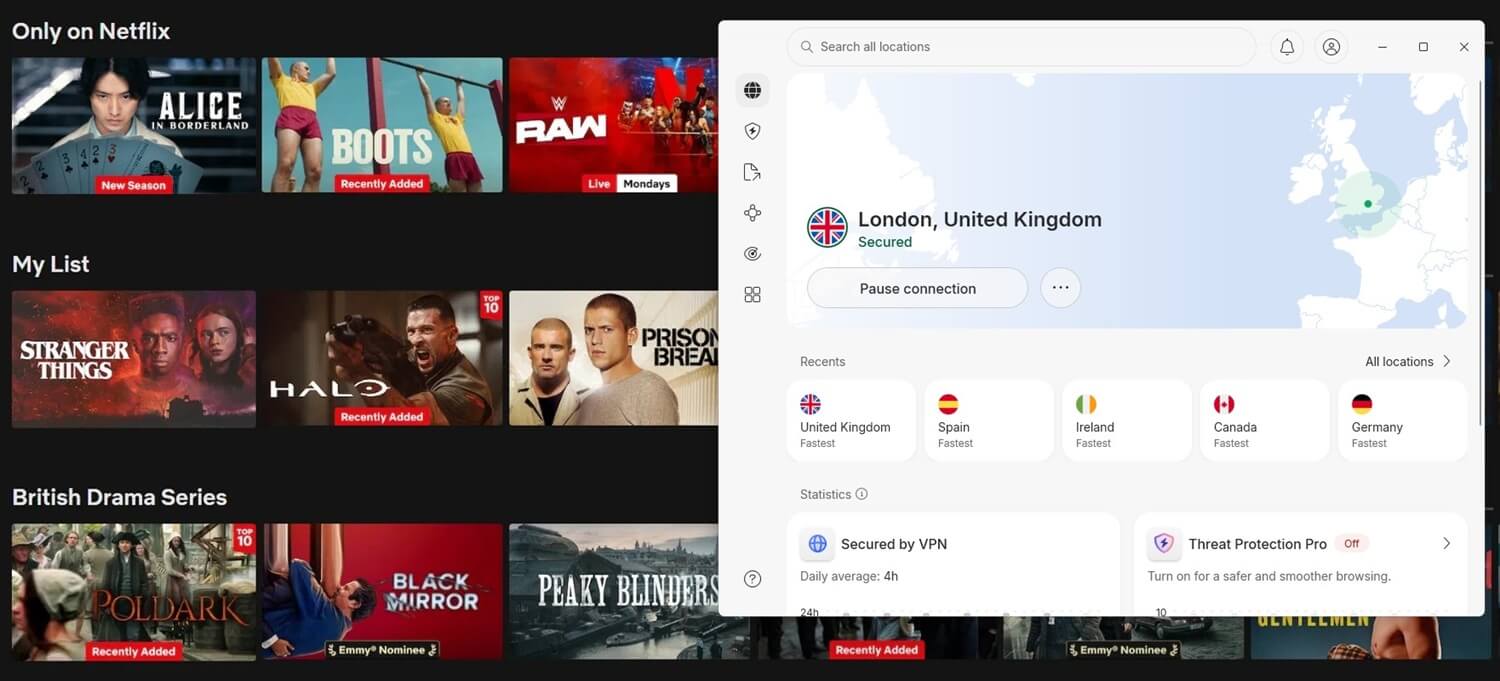Open Black Mirror thumbnail on Netflix
Screen dimensions: 1500x681
click(382, 592)
